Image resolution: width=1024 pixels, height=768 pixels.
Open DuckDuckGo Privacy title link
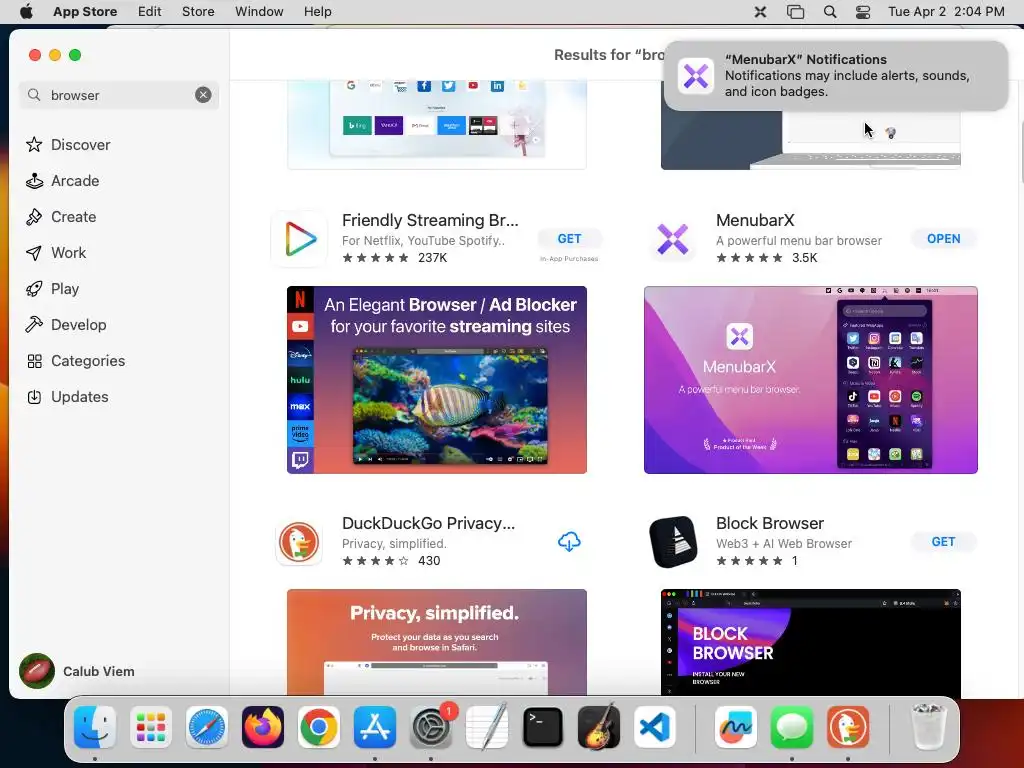428,523
